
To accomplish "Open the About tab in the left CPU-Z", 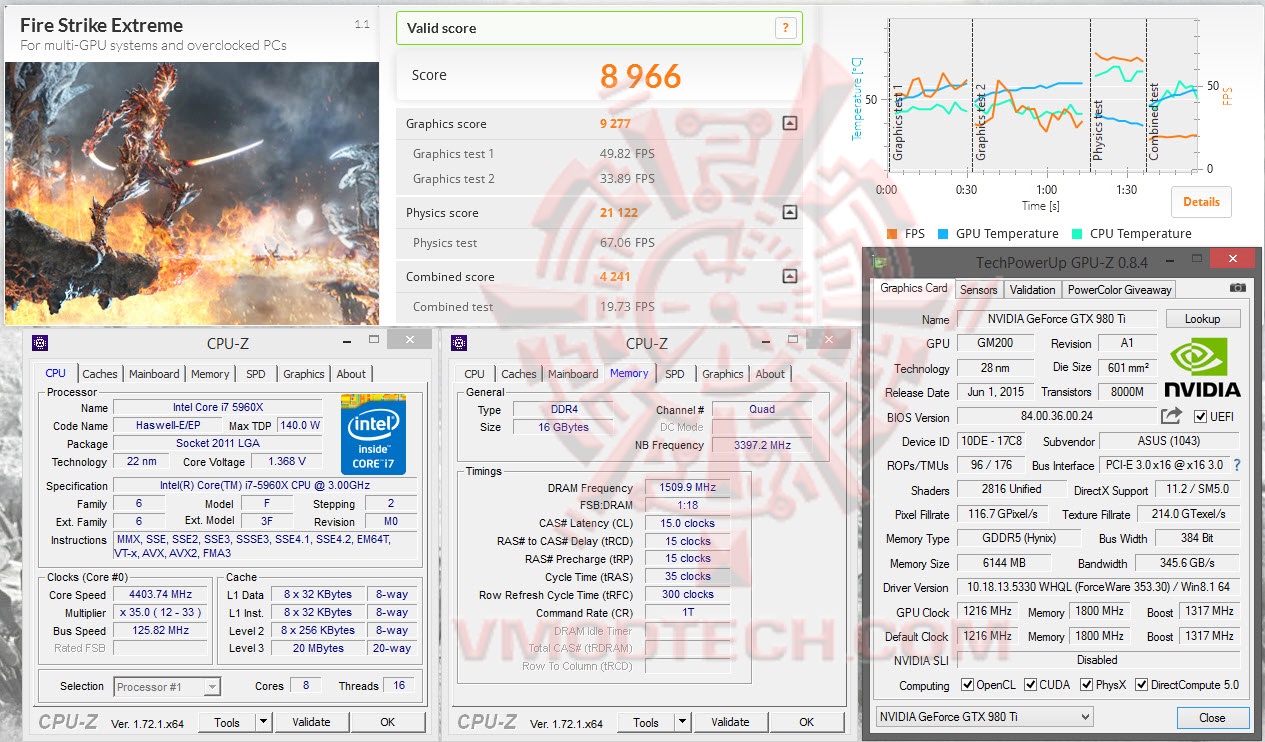I will (x=351, y=374).
